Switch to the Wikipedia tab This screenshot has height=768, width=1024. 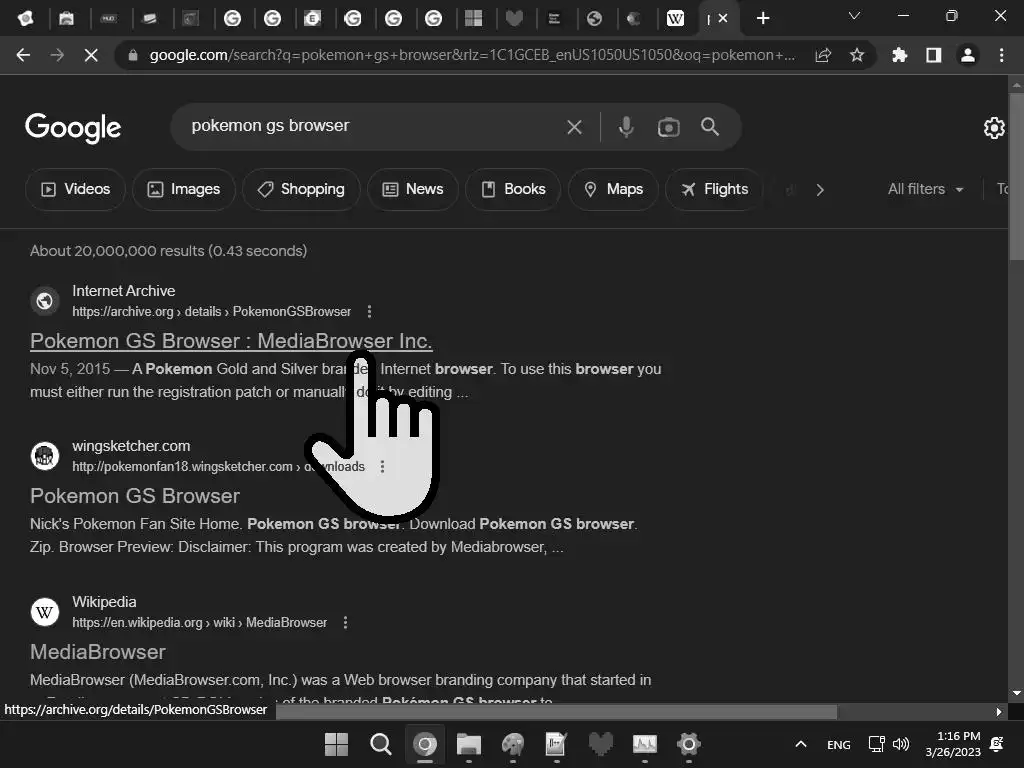point(675,18)
